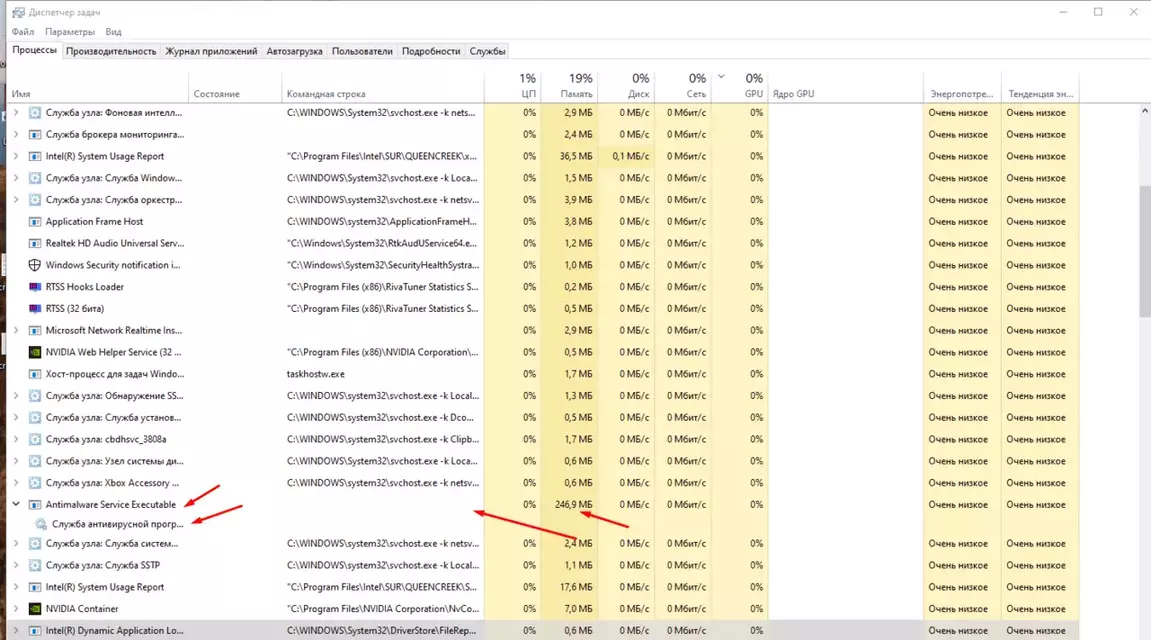Sort by the ЦП column header
The height and width of the screenshot is (640, 1151).
[512, 87]
